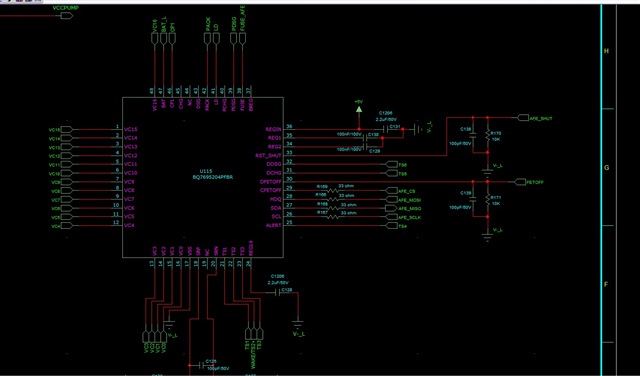Select the FUSE_AFE port connector at top
The image size is (640, 376).
[x=242, y=38]
